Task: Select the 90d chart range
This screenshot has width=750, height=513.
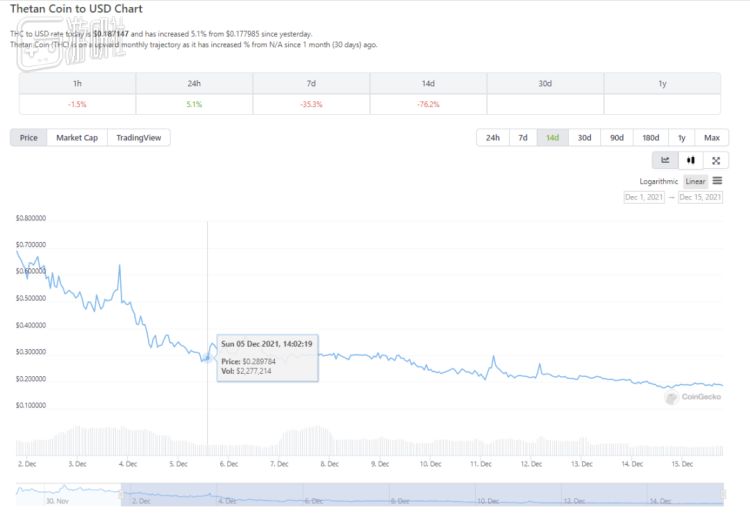Action: click(617, 137)
